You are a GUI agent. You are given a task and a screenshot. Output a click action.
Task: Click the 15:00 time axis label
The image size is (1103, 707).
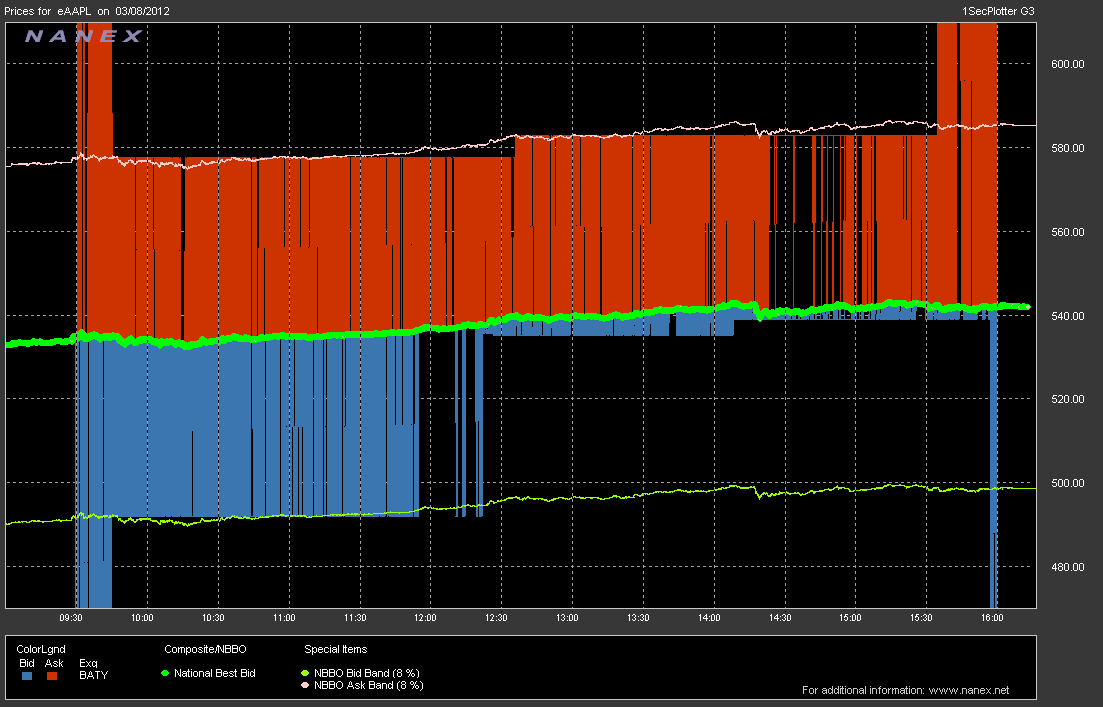pos(850,618)
